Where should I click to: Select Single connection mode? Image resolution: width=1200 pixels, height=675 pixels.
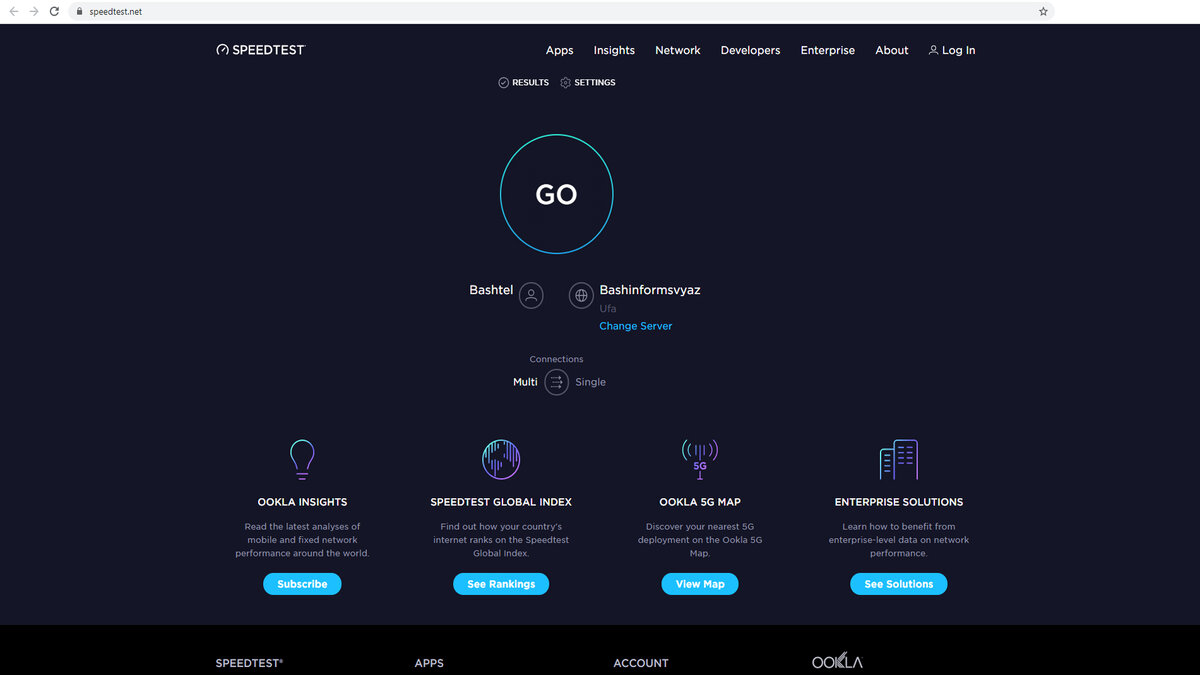click(x=590, y=382)
